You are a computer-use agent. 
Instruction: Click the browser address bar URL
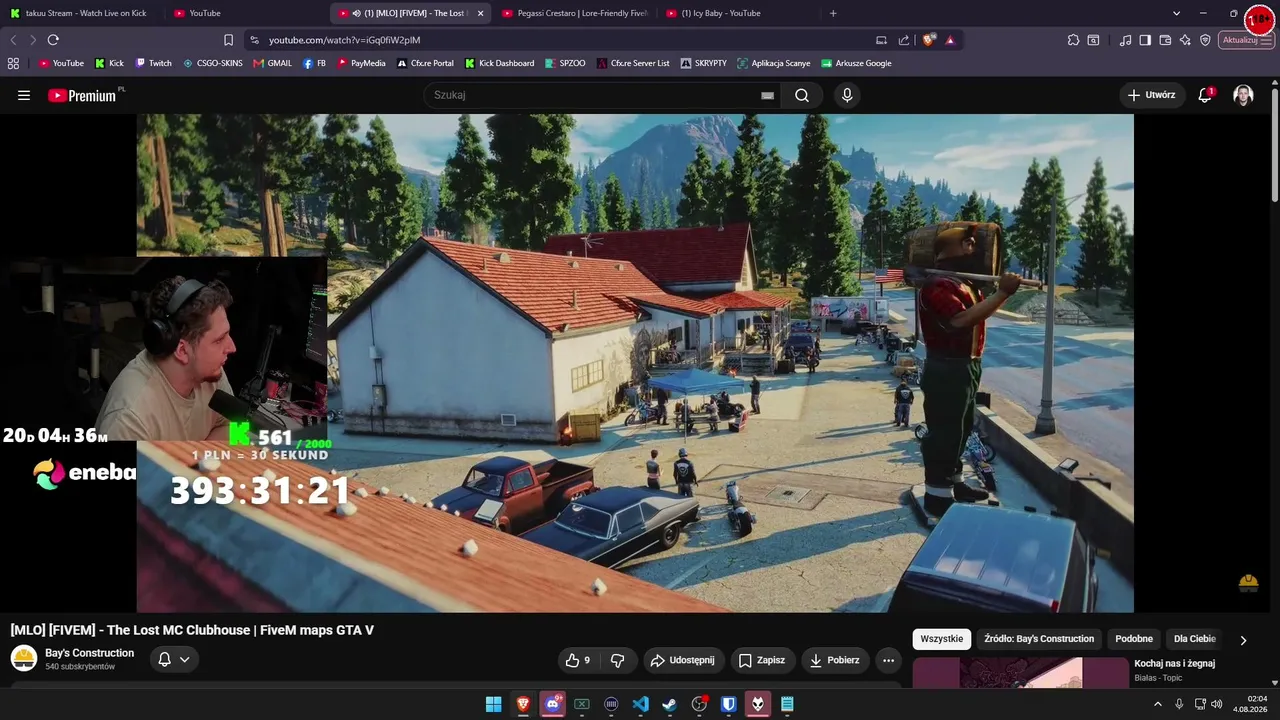[x=344, y=40]
